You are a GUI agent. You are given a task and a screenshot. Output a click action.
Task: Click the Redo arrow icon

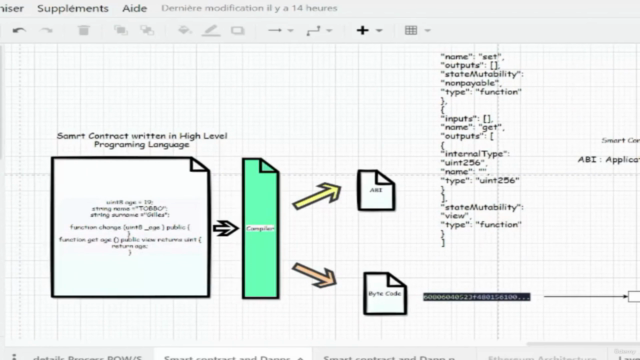point(47,30)
